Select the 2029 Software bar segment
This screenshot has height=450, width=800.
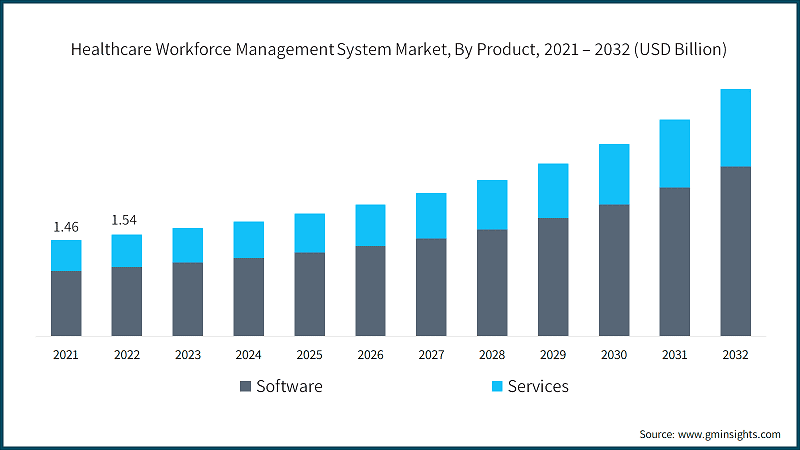coord(553,277)
